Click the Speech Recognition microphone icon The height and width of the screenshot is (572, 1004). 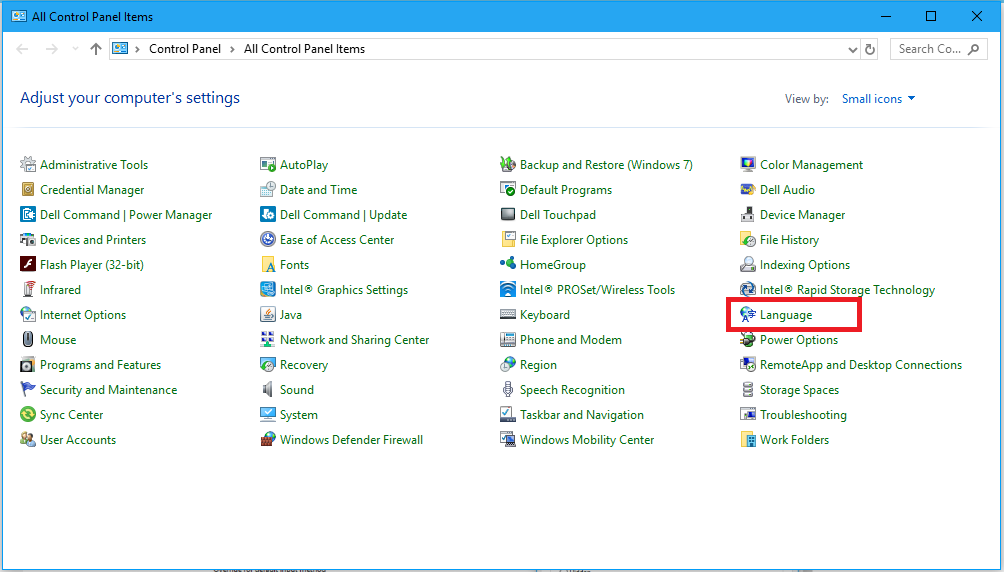click(508, 389)
